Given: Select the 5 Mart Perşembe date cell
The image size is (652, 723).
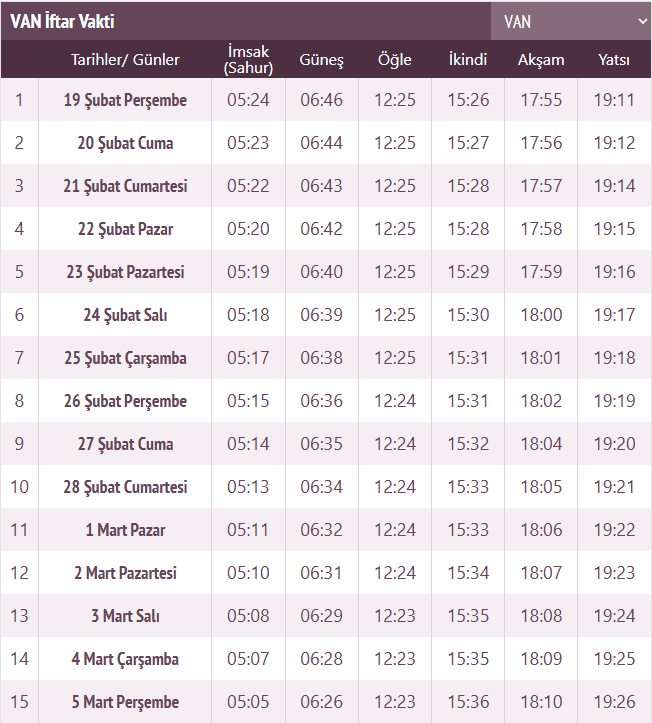Looking at the screenshot, I should click(x=125, y=702).
